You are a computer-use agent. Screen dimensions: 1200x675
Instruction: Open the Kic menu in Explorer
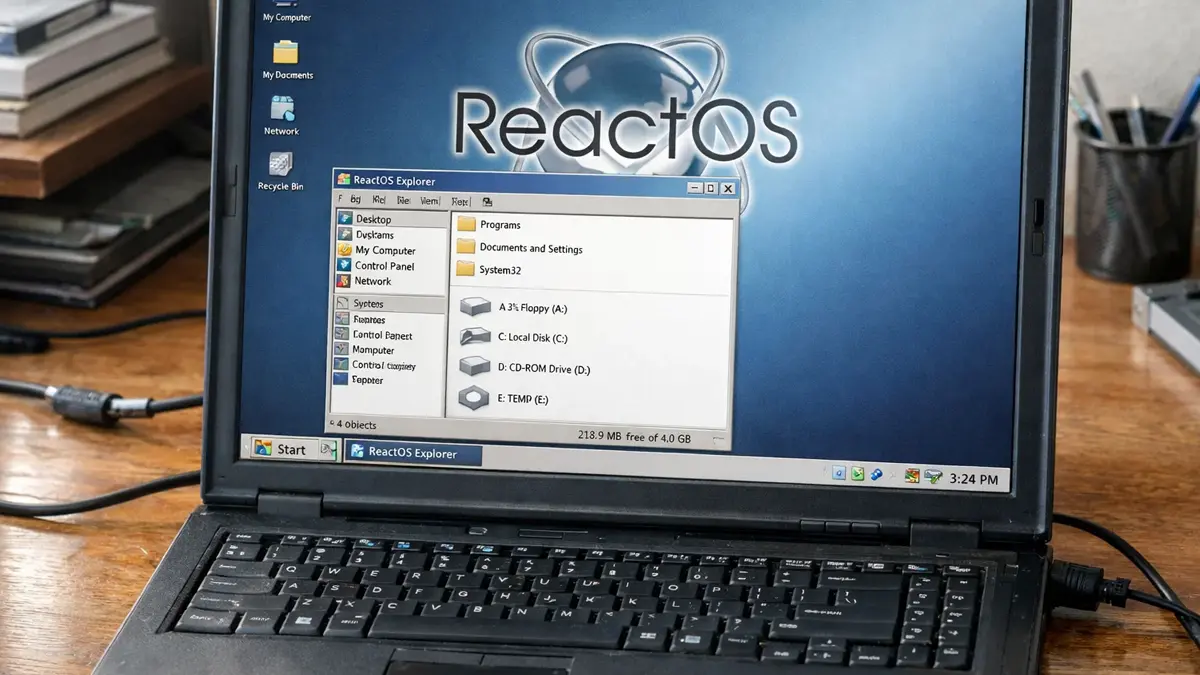point(379,200)
